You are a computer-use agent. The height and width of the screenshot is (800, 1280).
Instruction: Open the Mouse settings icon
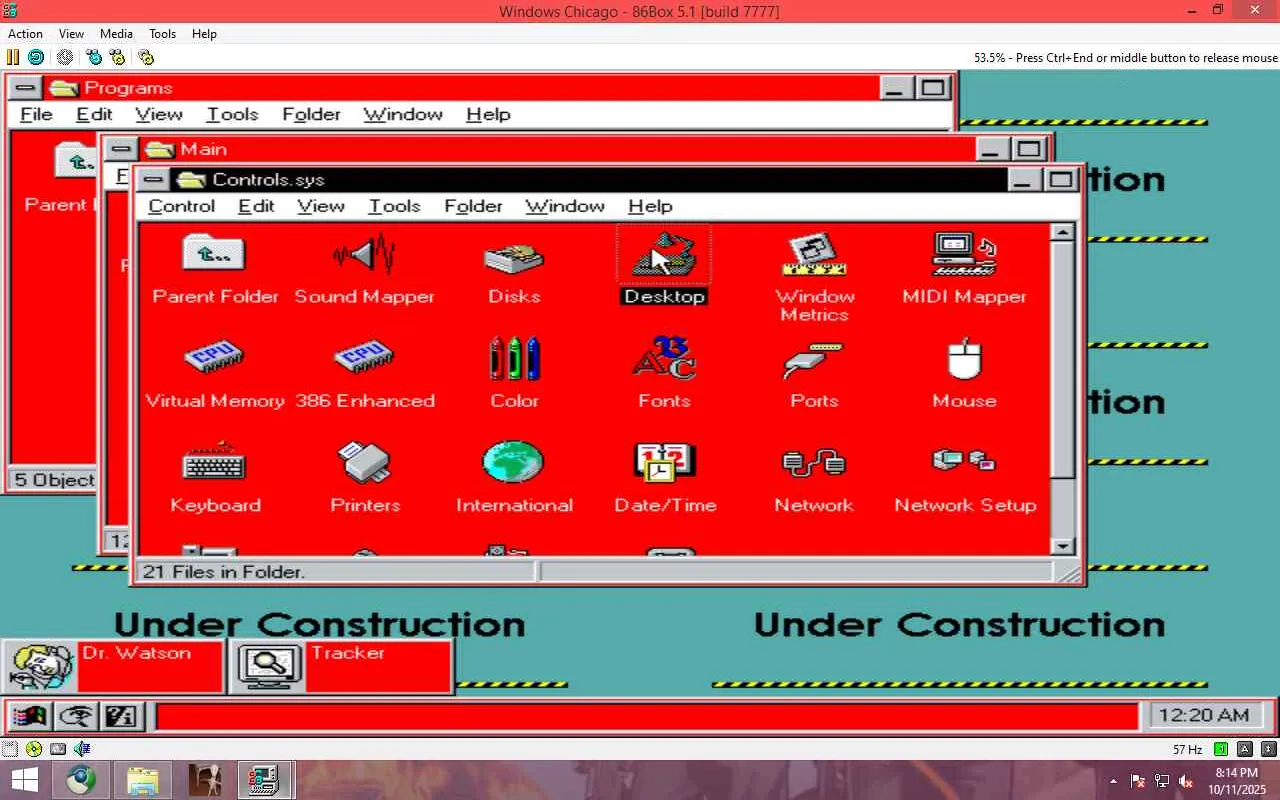point(964,359)
